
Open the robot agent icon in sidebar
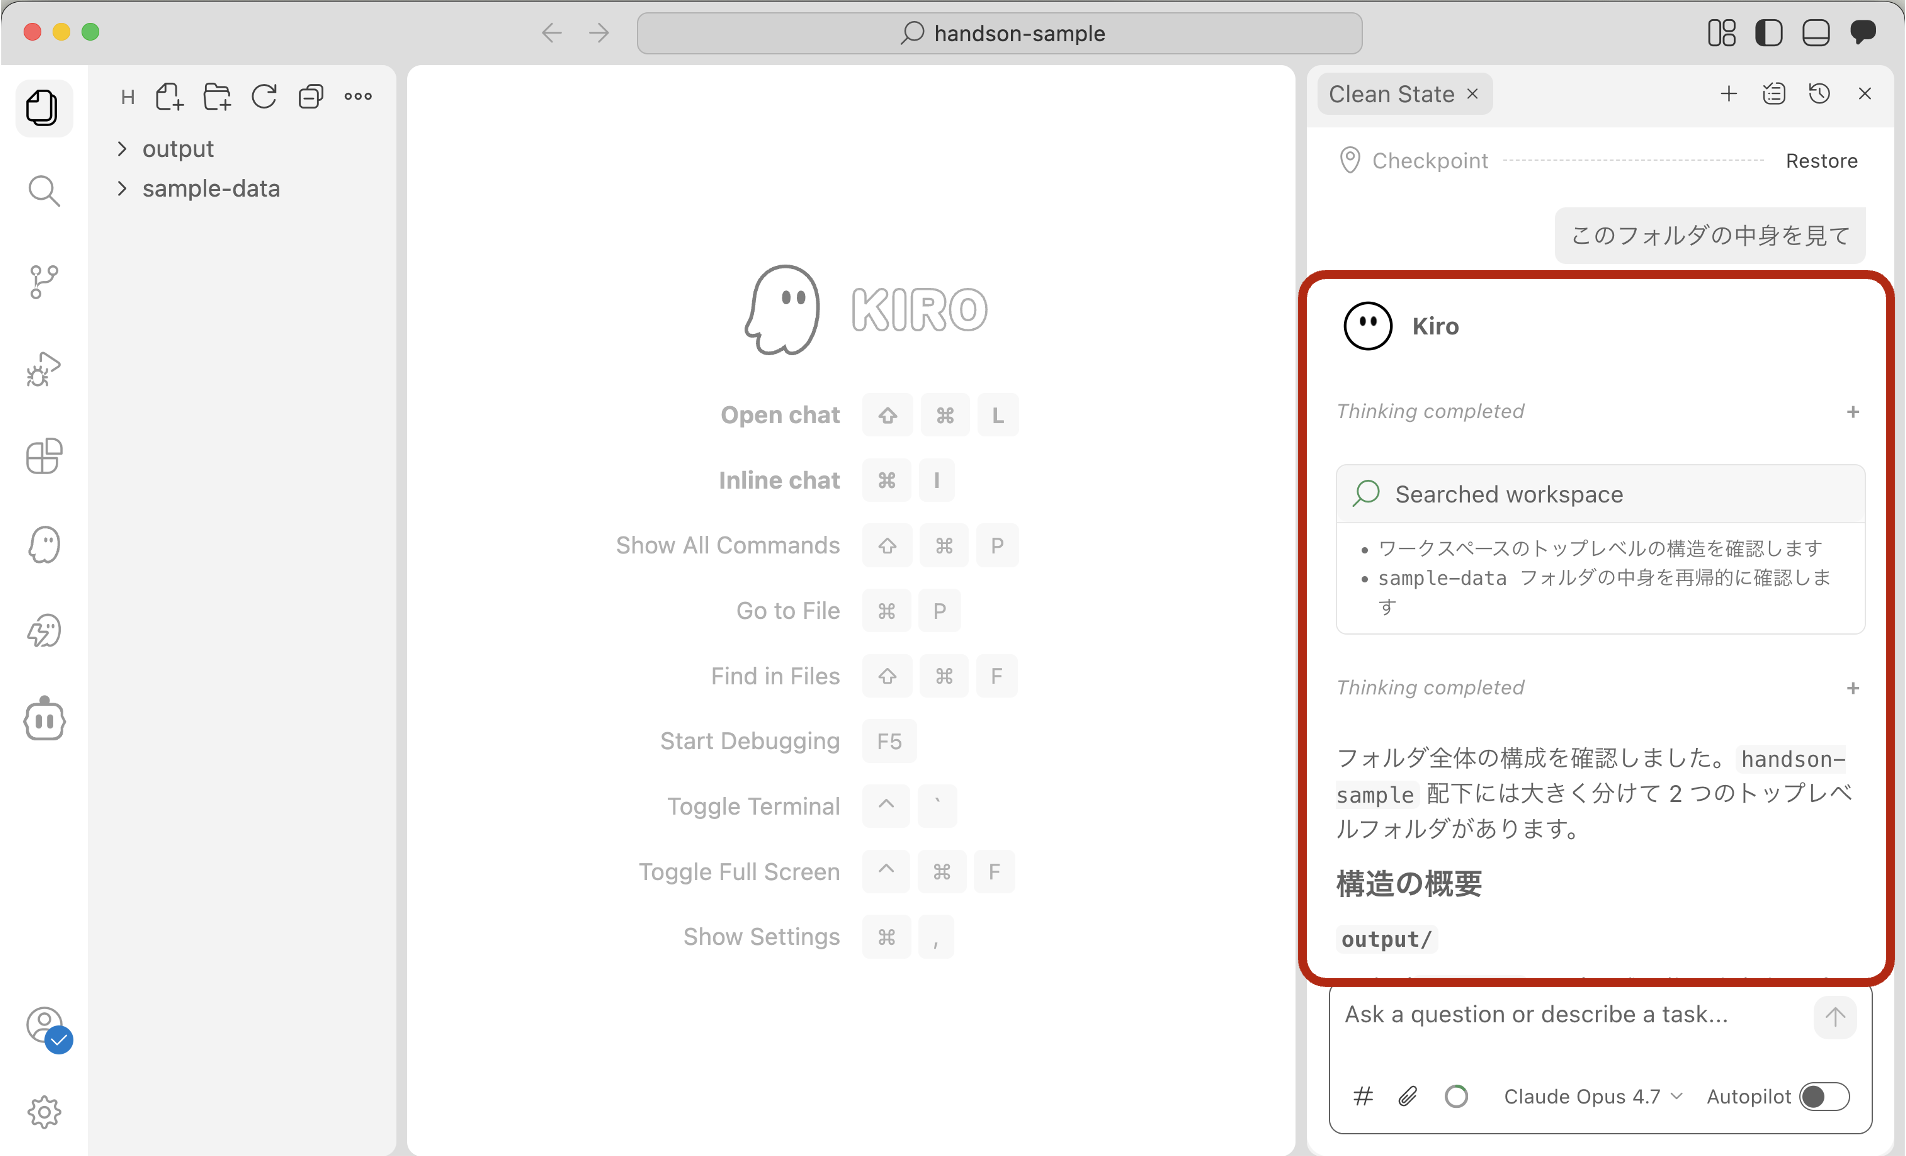tap(43, 719)
